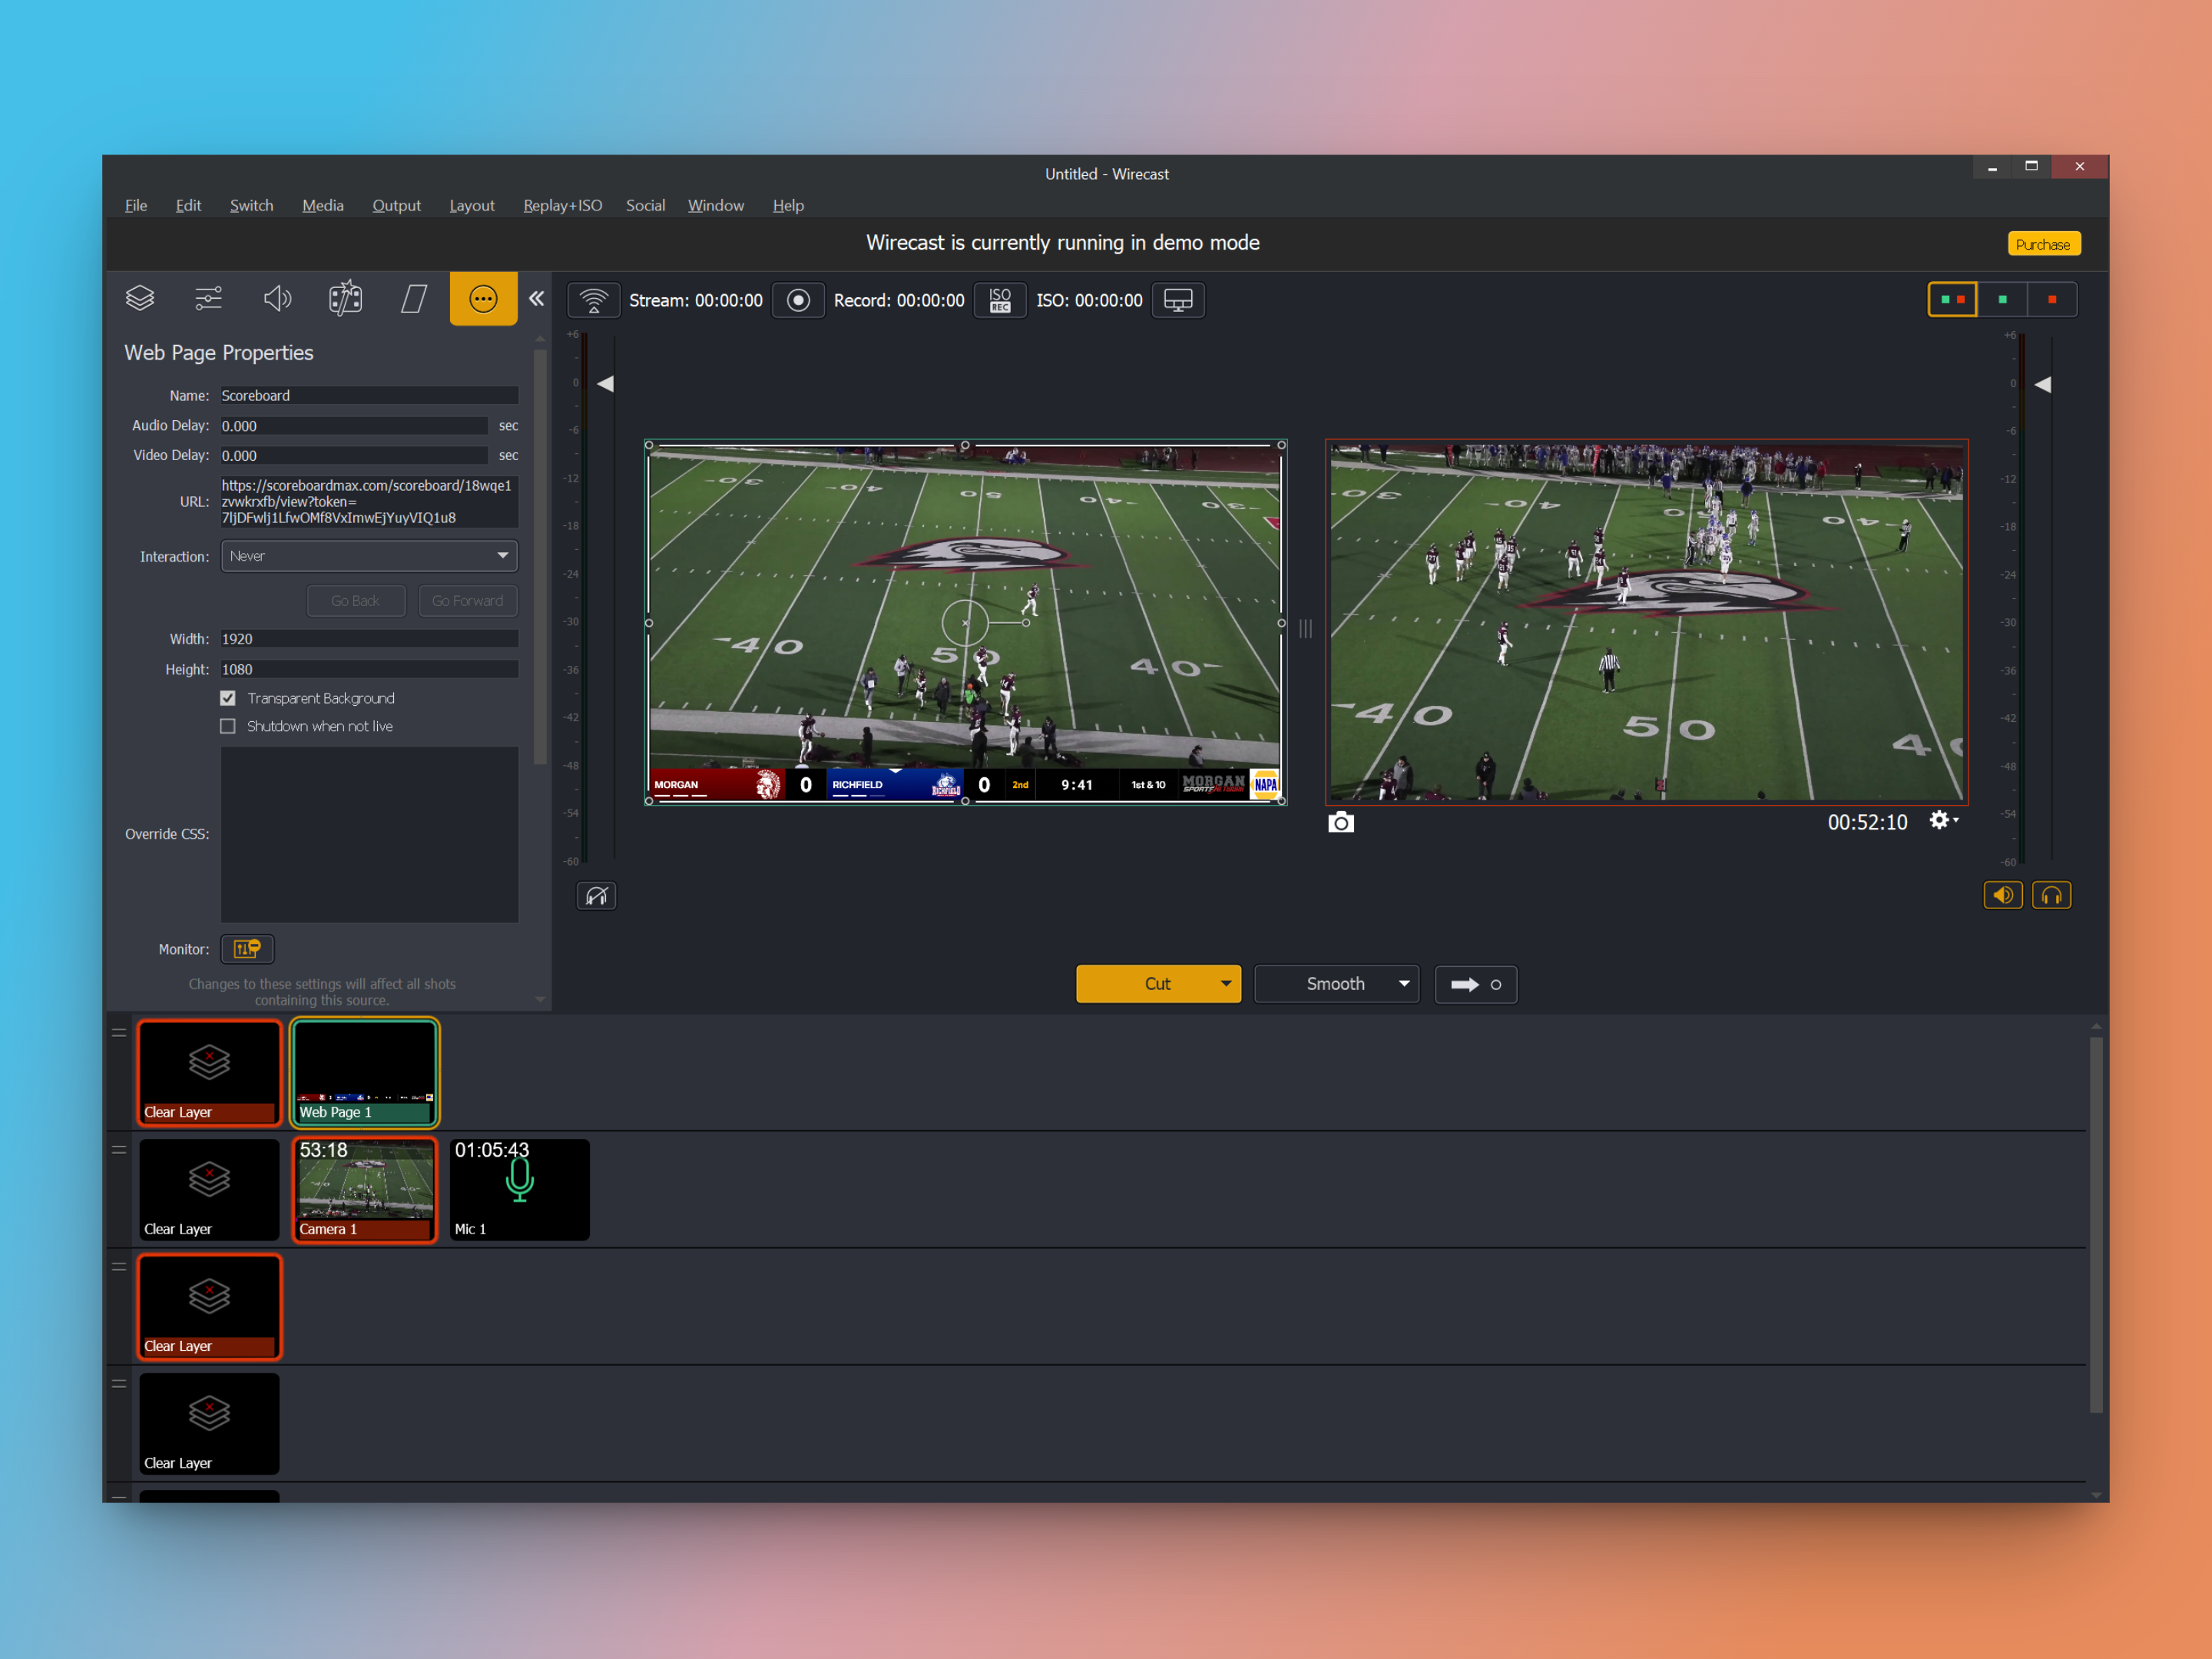Click the Go Back button
This screenshot has width=2212, height=1659.
[x=356, y=601]
